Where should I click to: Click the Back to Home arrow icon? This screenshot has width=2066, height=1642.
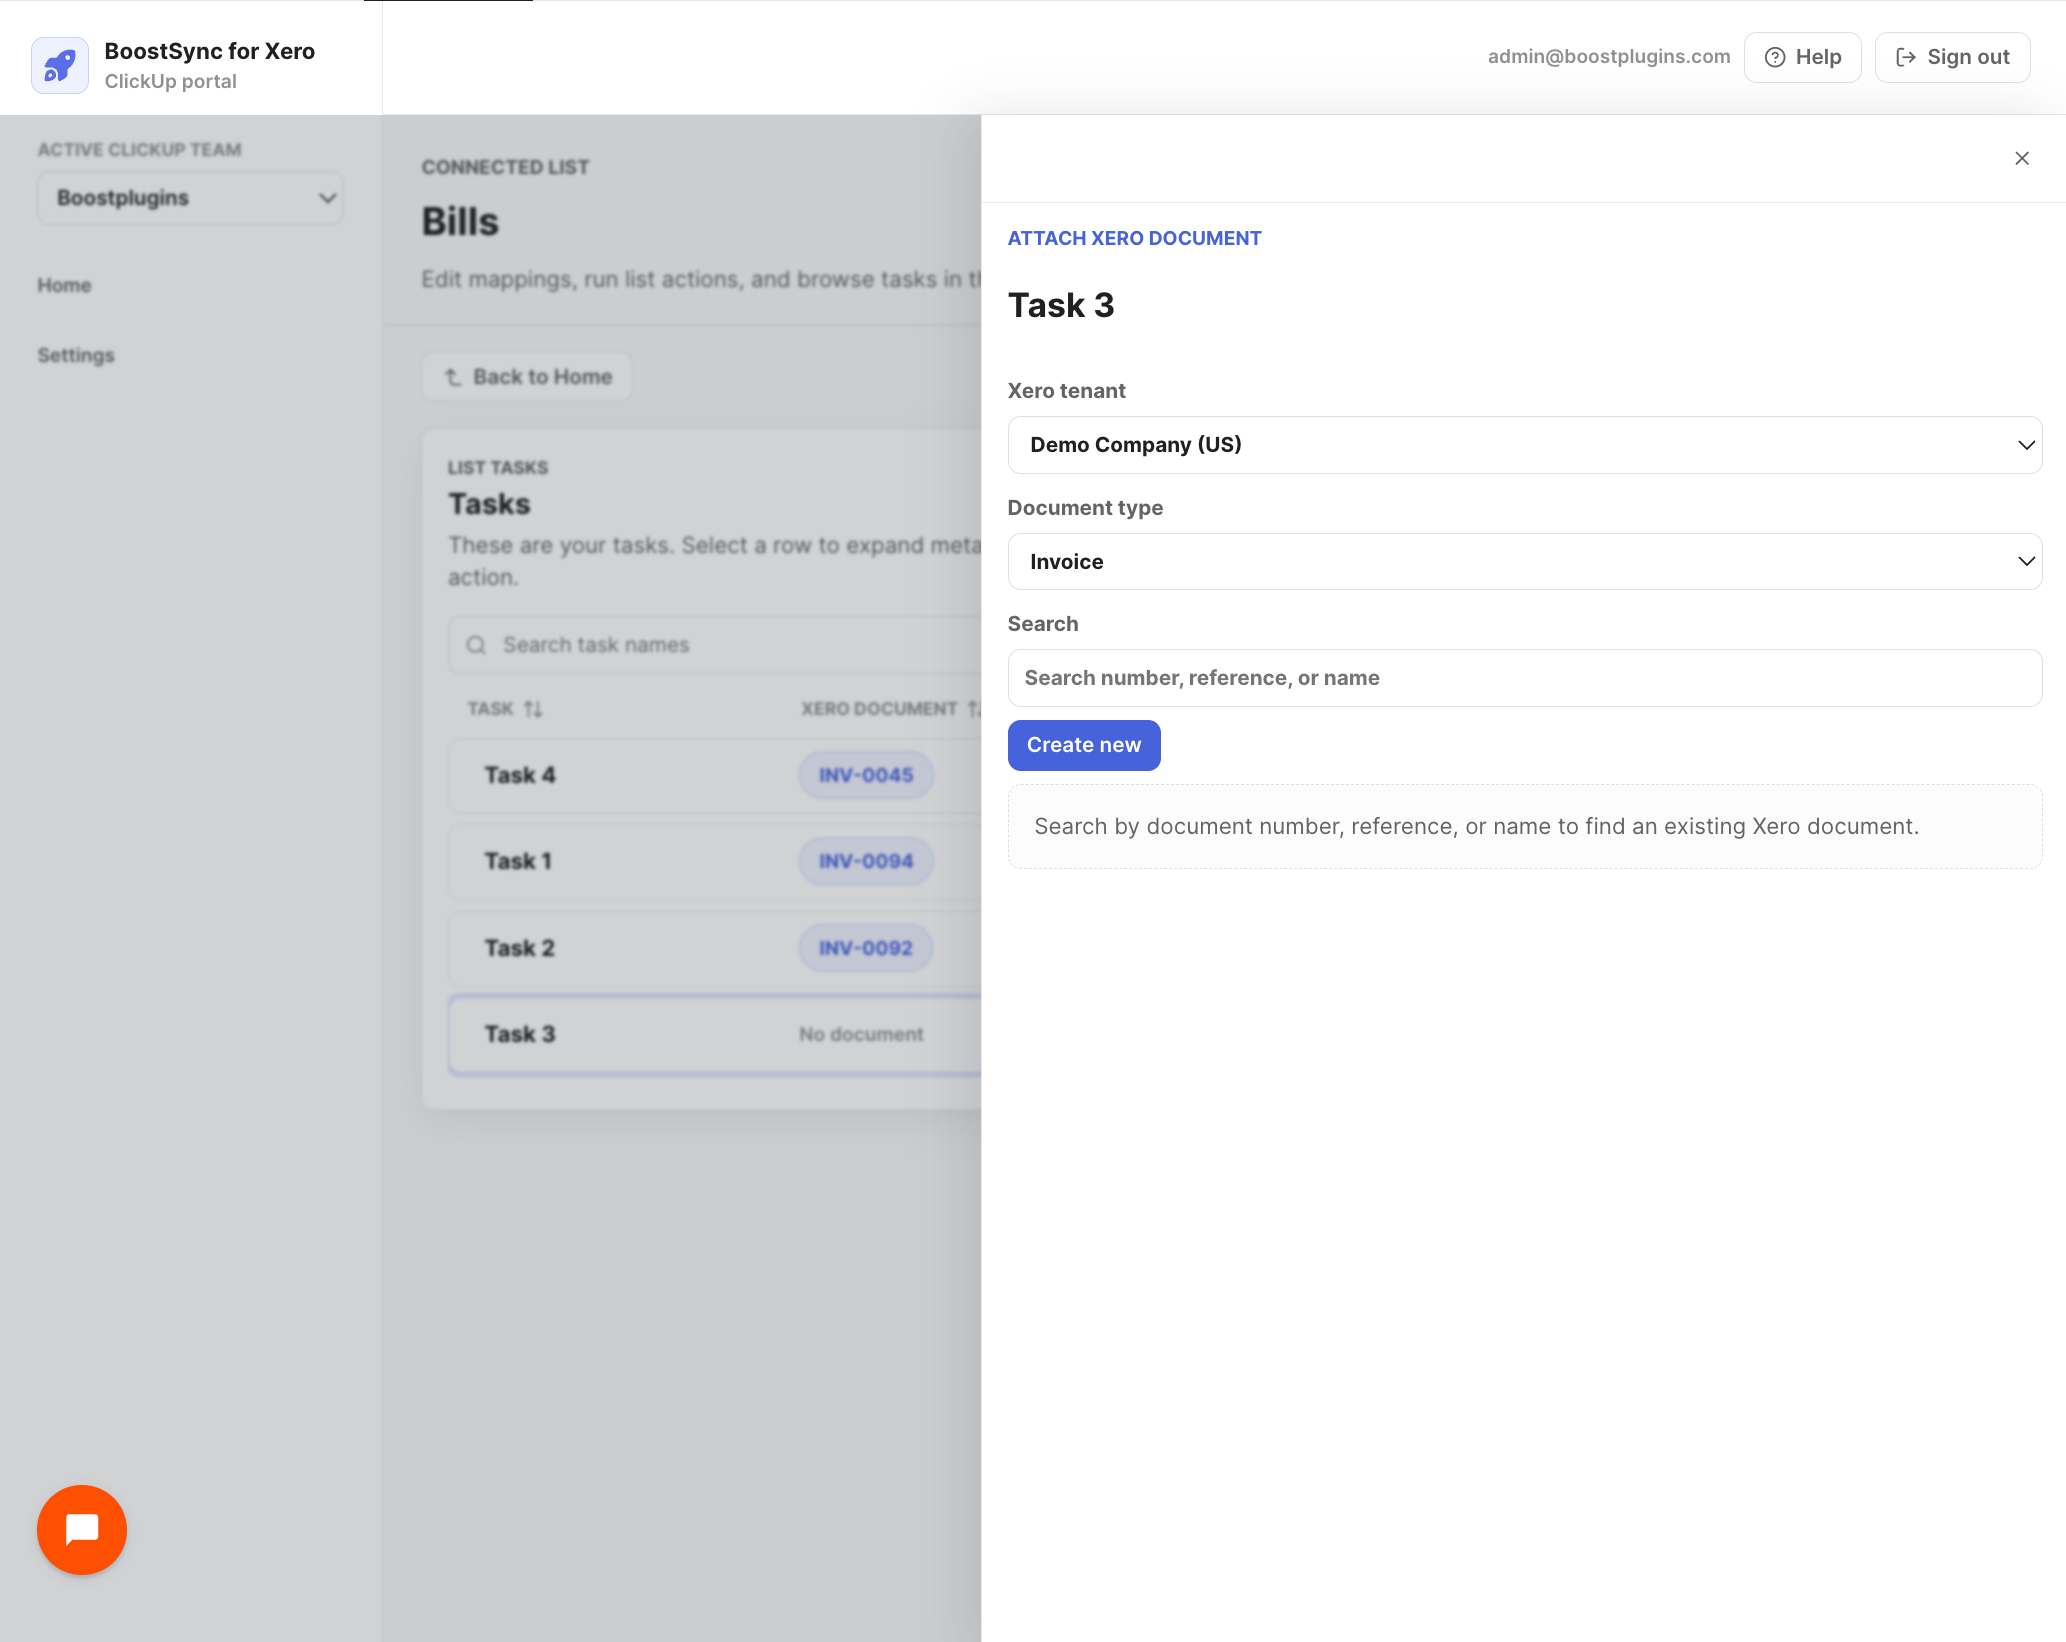(452, 377)
